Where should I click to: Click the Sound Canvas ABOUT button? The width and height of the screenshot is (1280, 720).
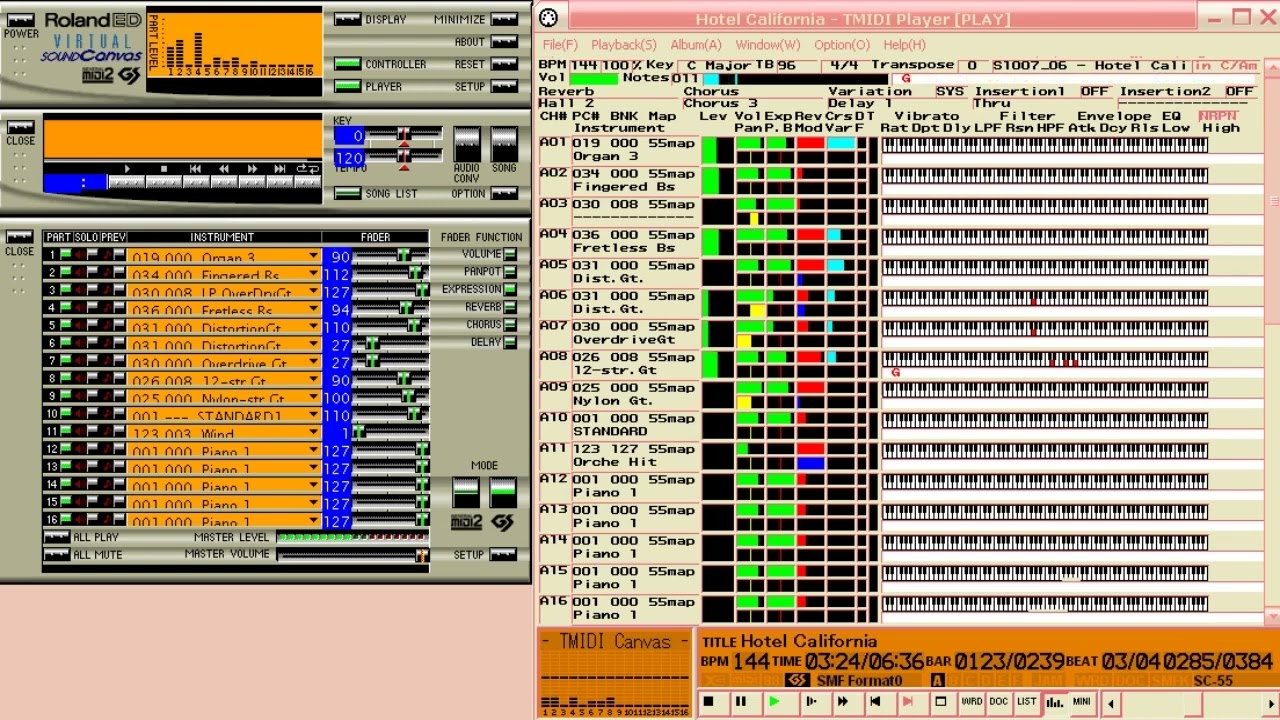(505, 42)
